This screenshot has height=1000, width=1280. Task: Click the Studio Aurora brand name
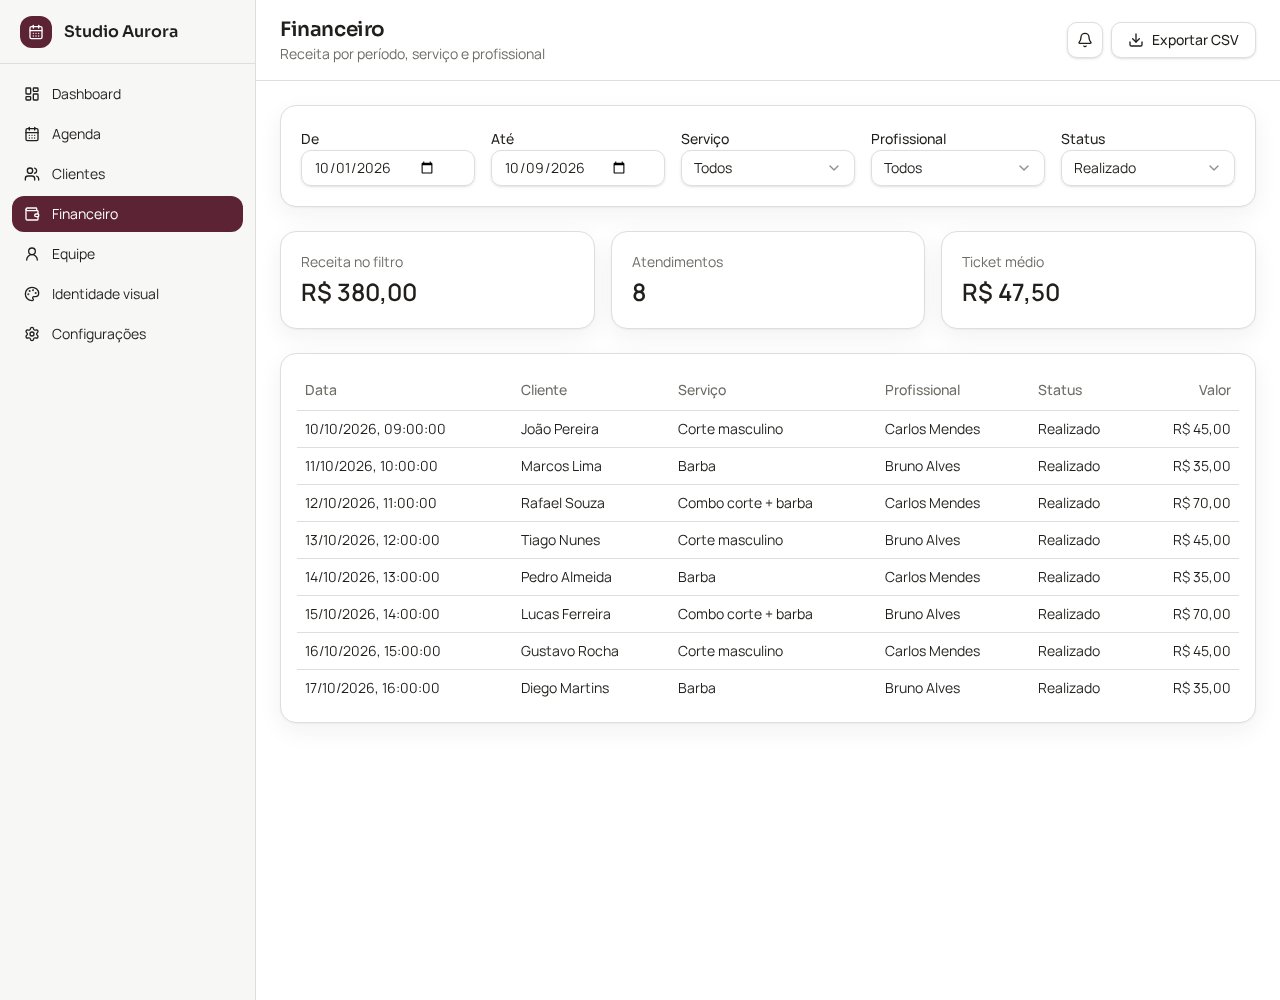pos(121,31)
